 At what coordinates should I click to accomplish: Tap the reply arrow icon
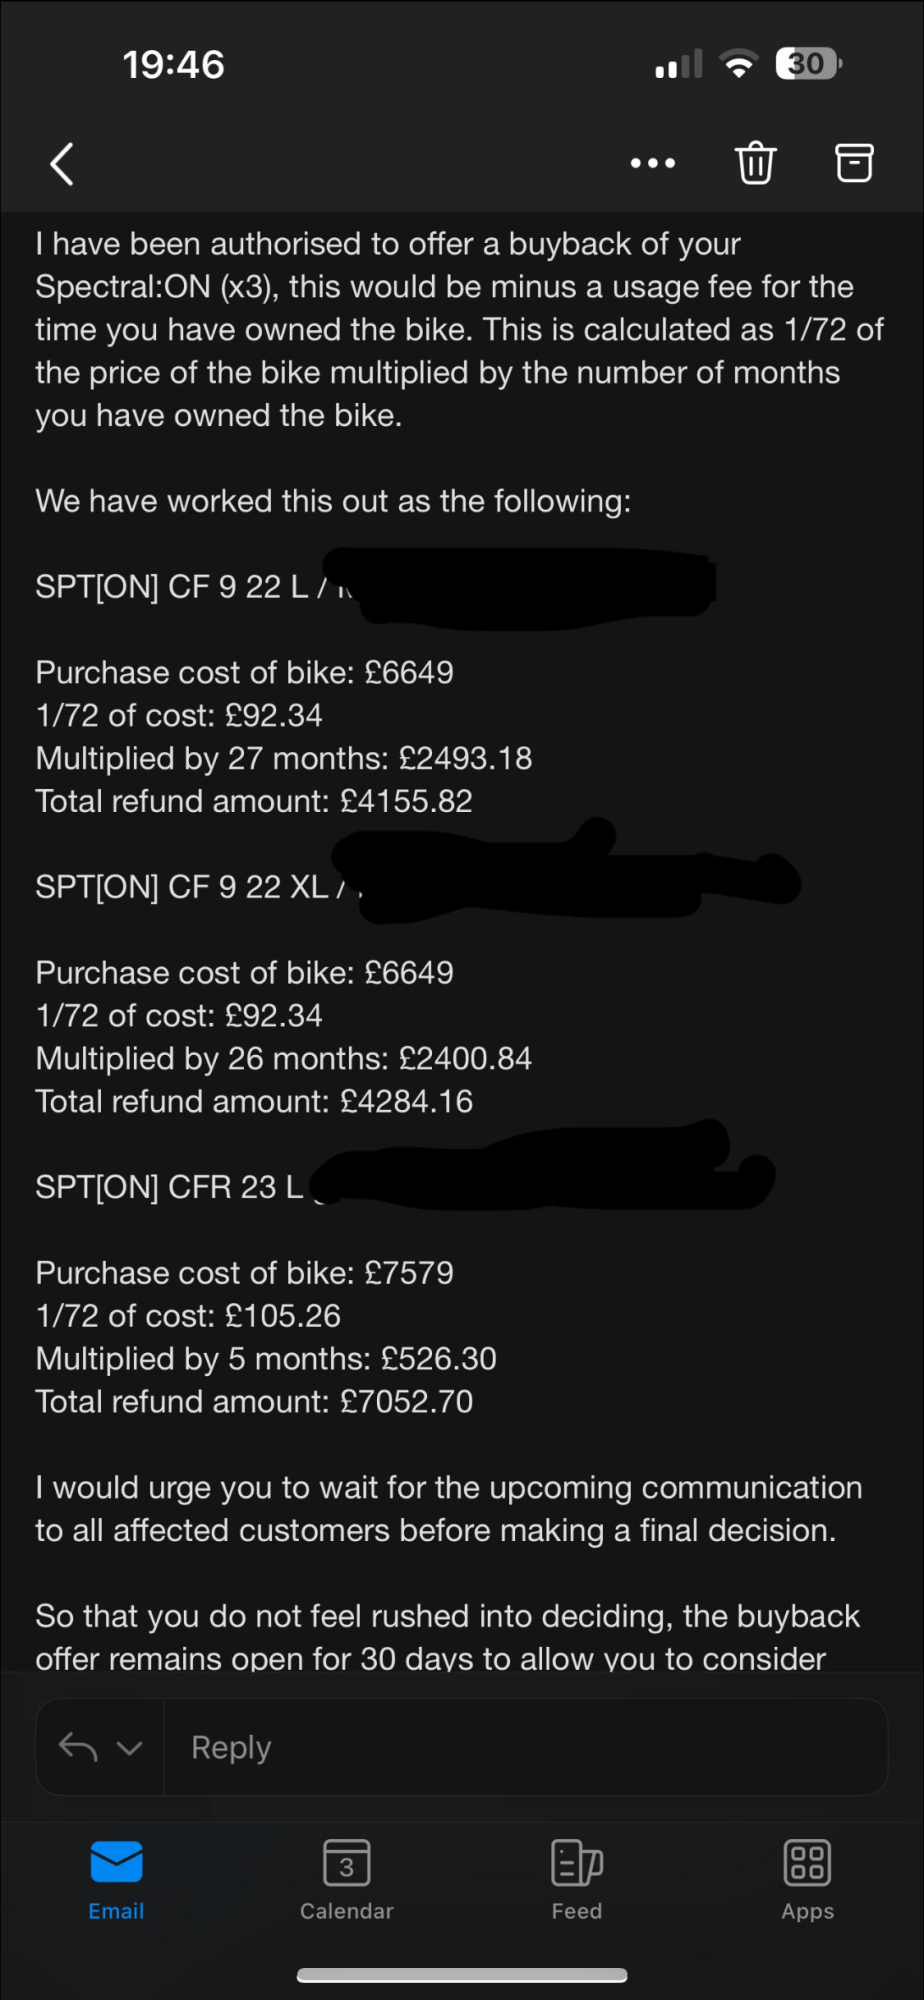point(78,1747)
